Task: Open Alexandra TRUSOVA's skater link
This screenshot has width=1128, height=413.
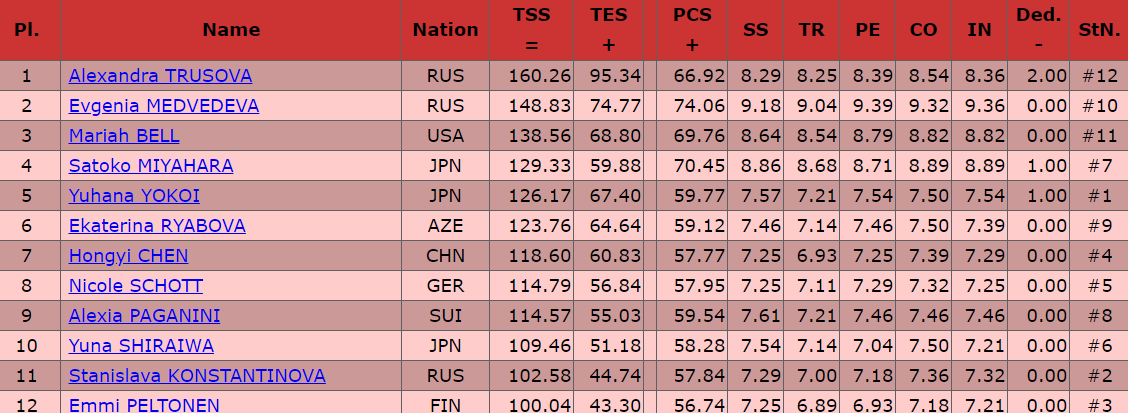Action: 160,76
